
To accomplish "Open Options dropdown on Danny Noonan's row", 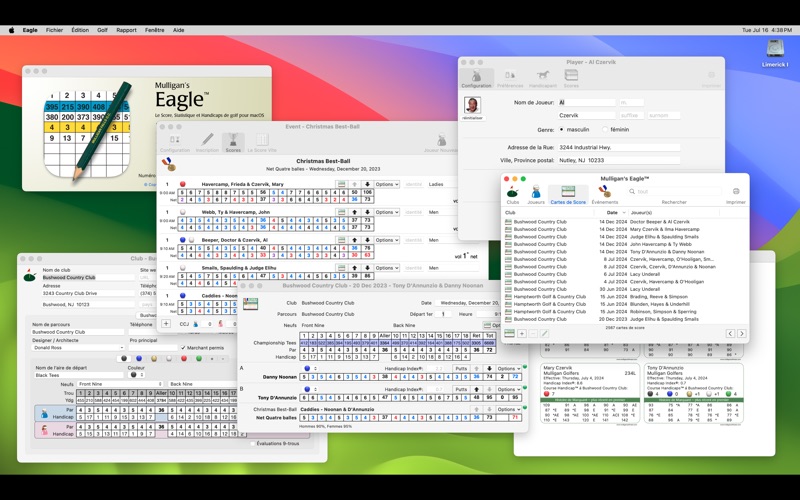I will coord(509,368).
